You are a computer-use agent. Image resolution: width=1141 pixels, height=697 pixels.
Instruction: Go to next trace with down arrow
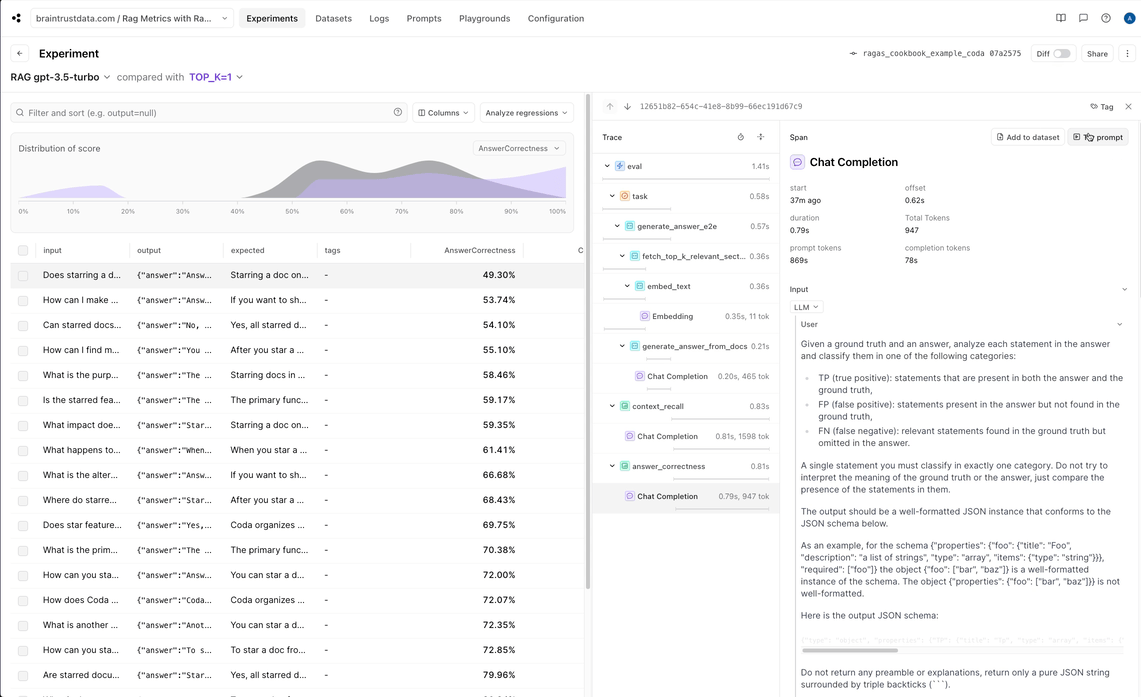(627, 107)
